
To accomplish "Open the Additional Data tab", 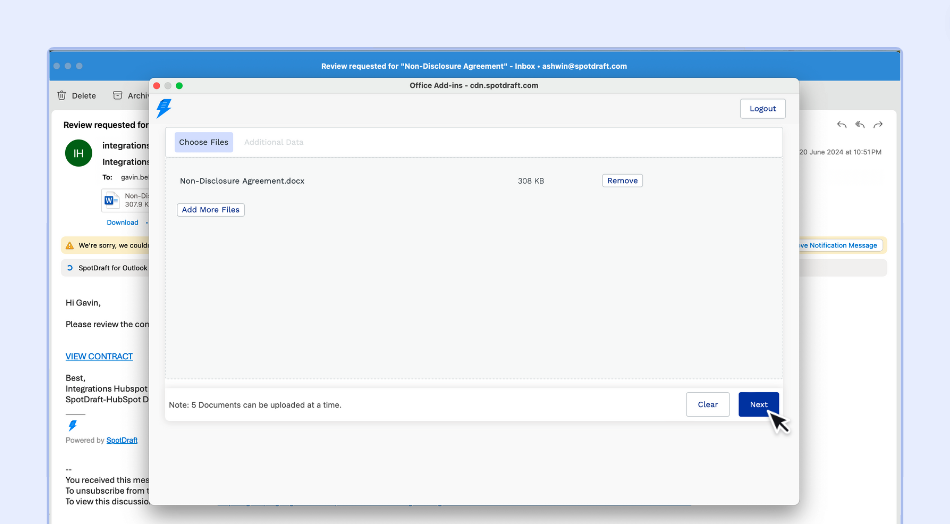I will (x=273, y=142).
